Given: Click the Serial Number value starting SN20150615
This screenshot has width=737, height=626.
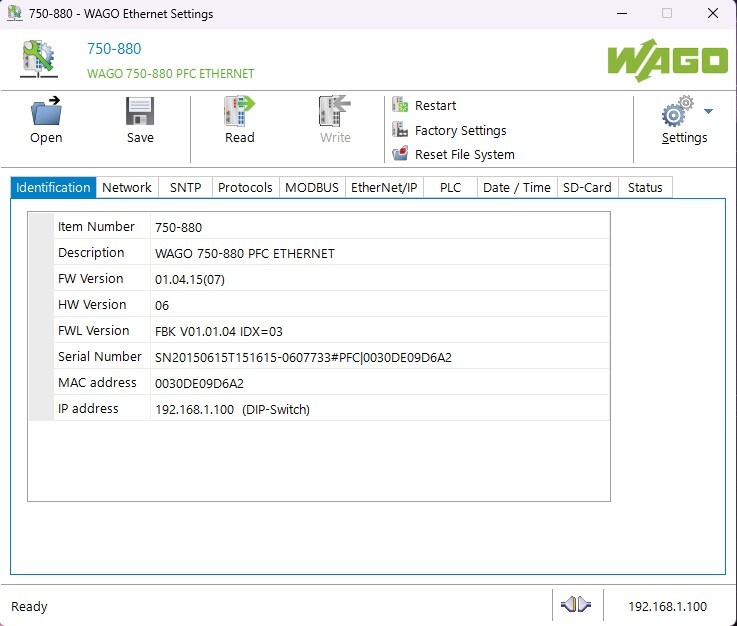Looking at the screenshot, I should [303, 358].
